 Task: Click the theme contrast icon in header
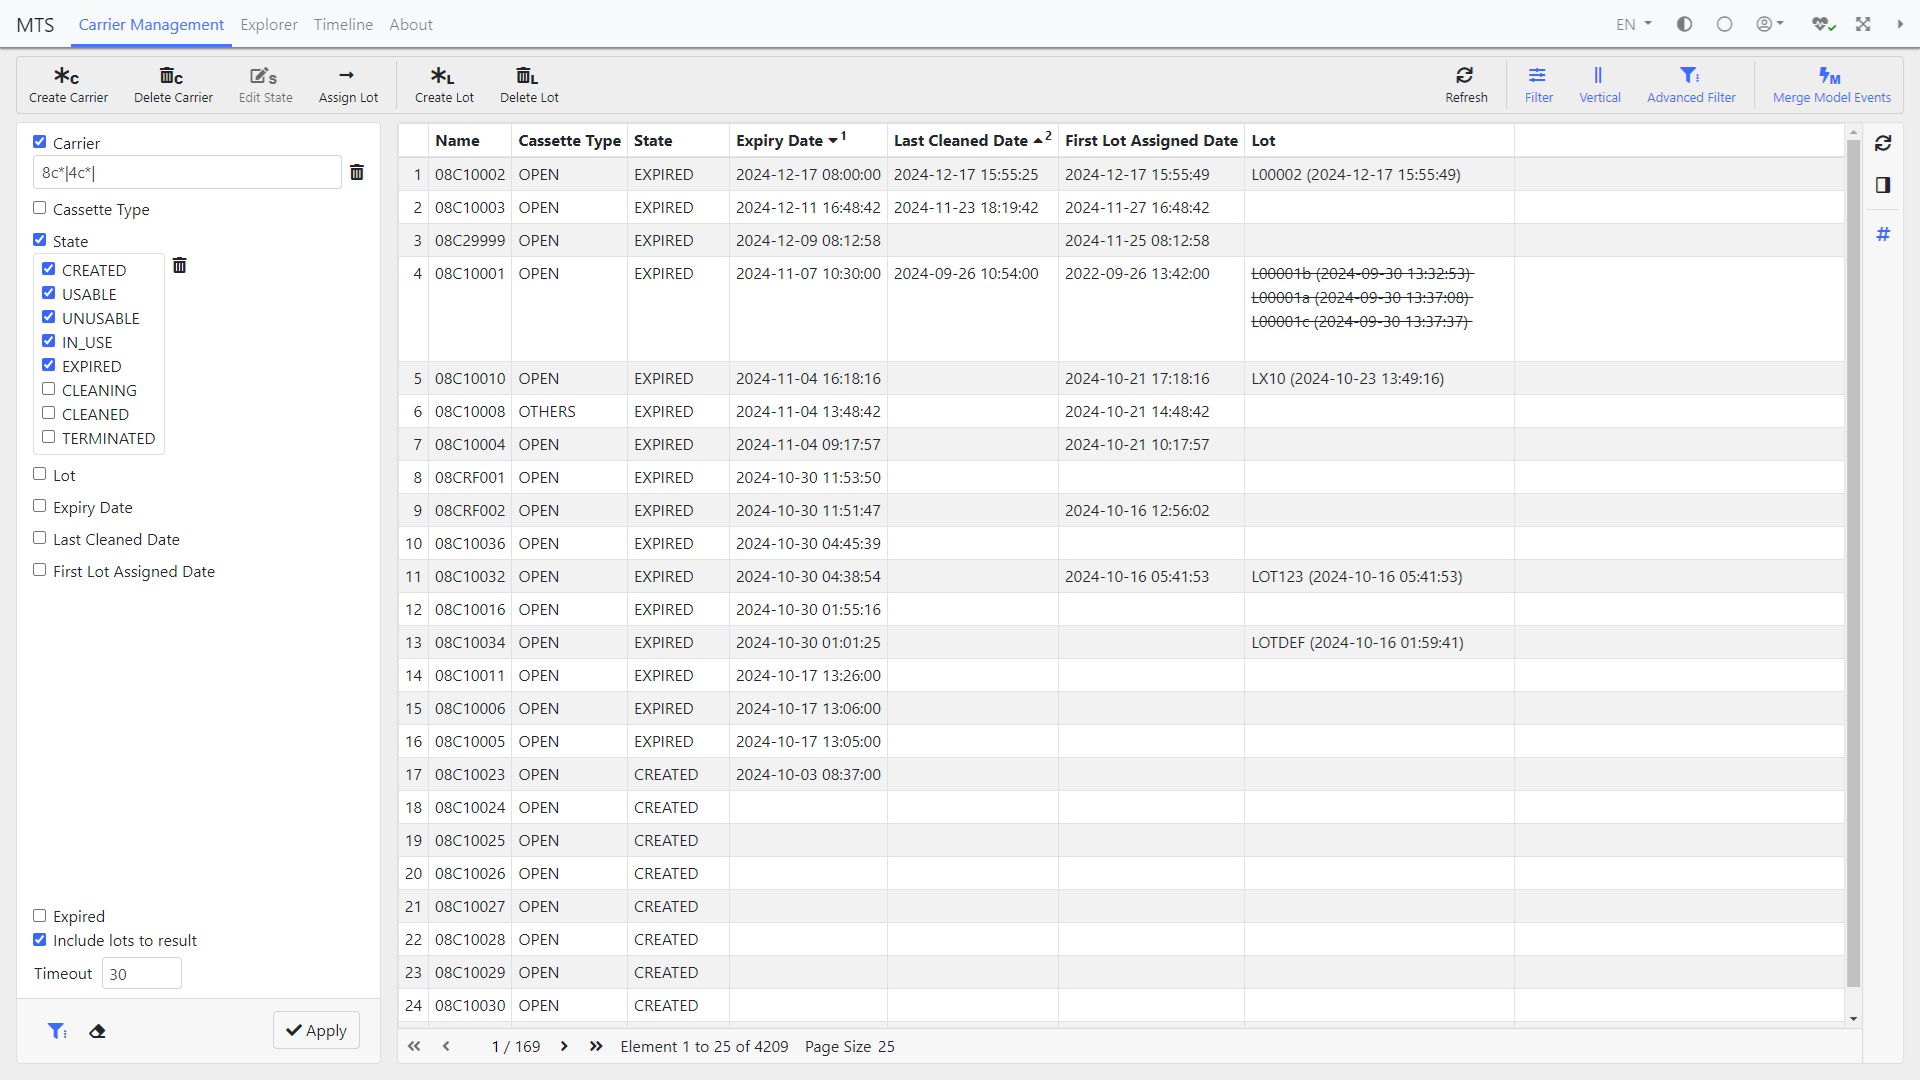pos(1684,23)
